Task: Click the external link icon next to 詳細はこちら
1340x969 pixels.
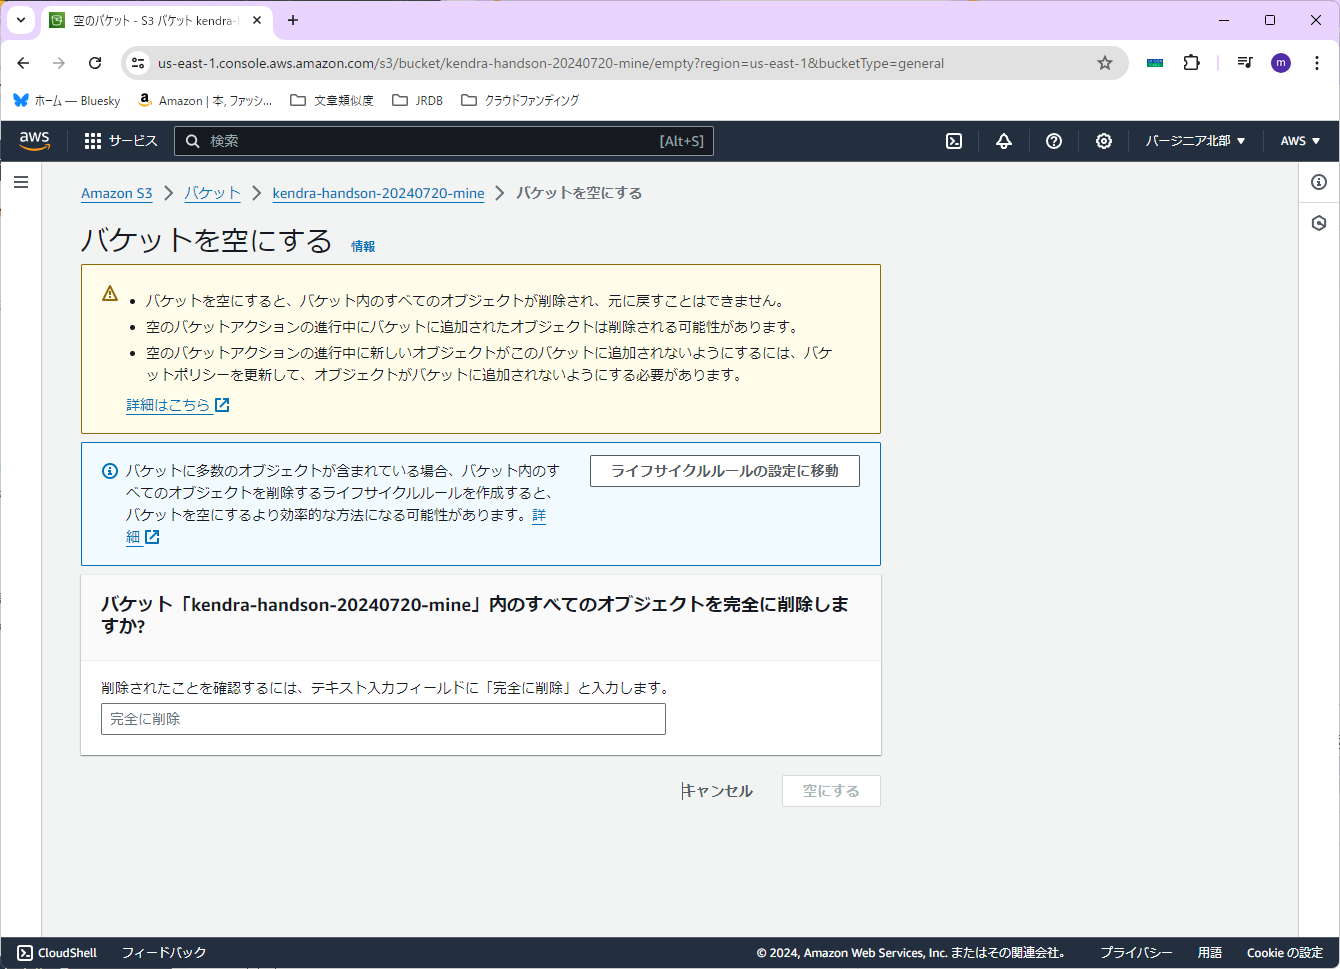Action: coord(222,405)
